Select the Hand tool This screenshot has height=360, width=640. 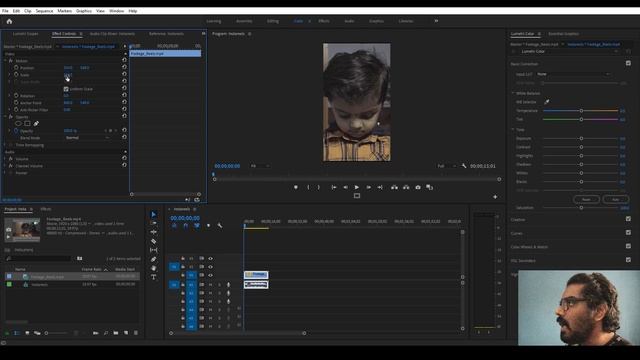(153, 268)
